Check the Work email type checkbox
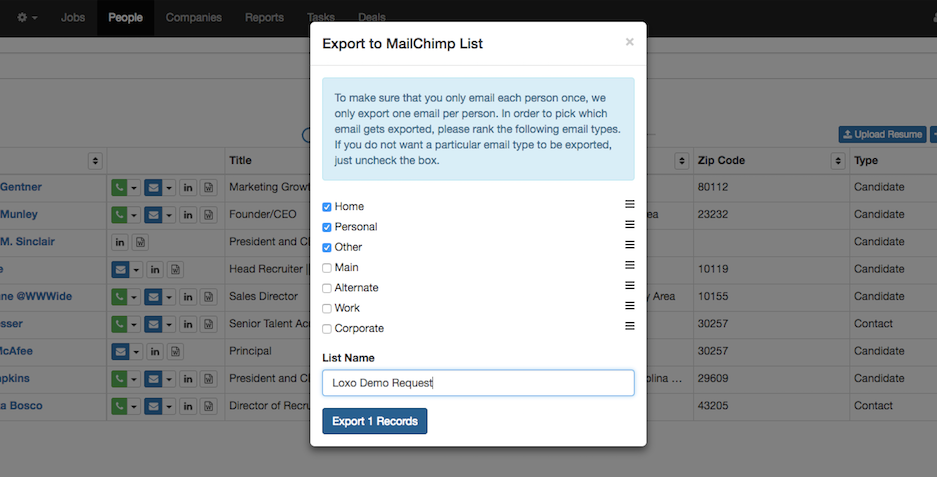The width and height of the screenshot is (937, 477). point(327,308)
